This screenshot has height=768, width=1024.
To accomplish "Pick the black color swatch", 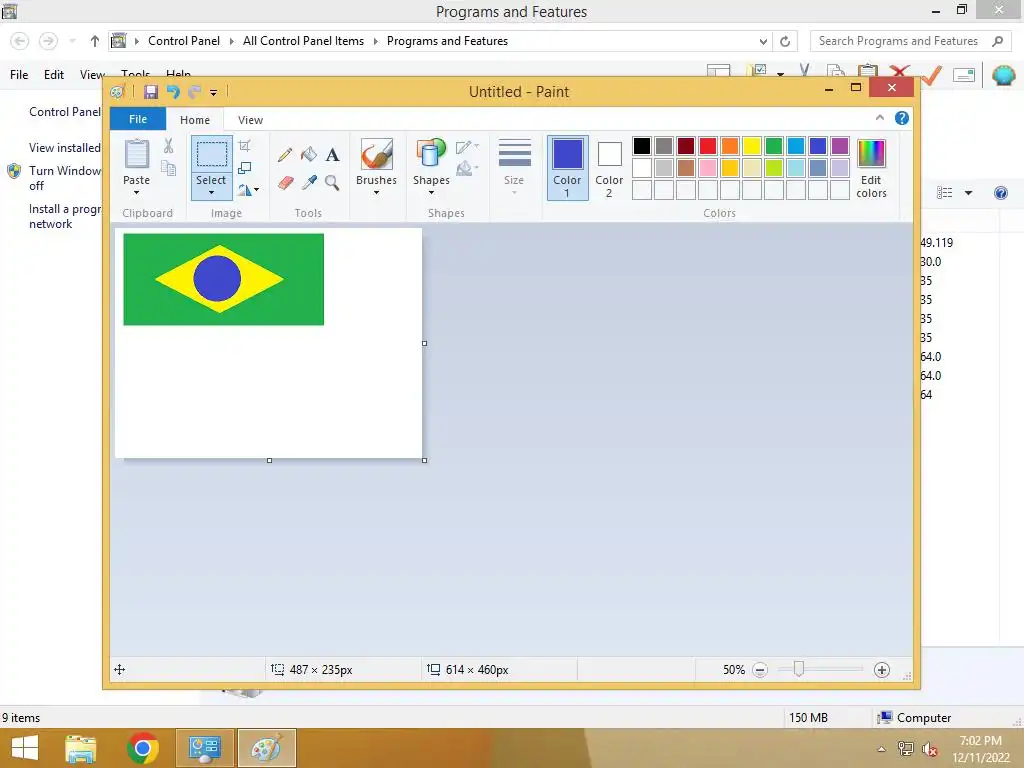I will tap(642, 146).
